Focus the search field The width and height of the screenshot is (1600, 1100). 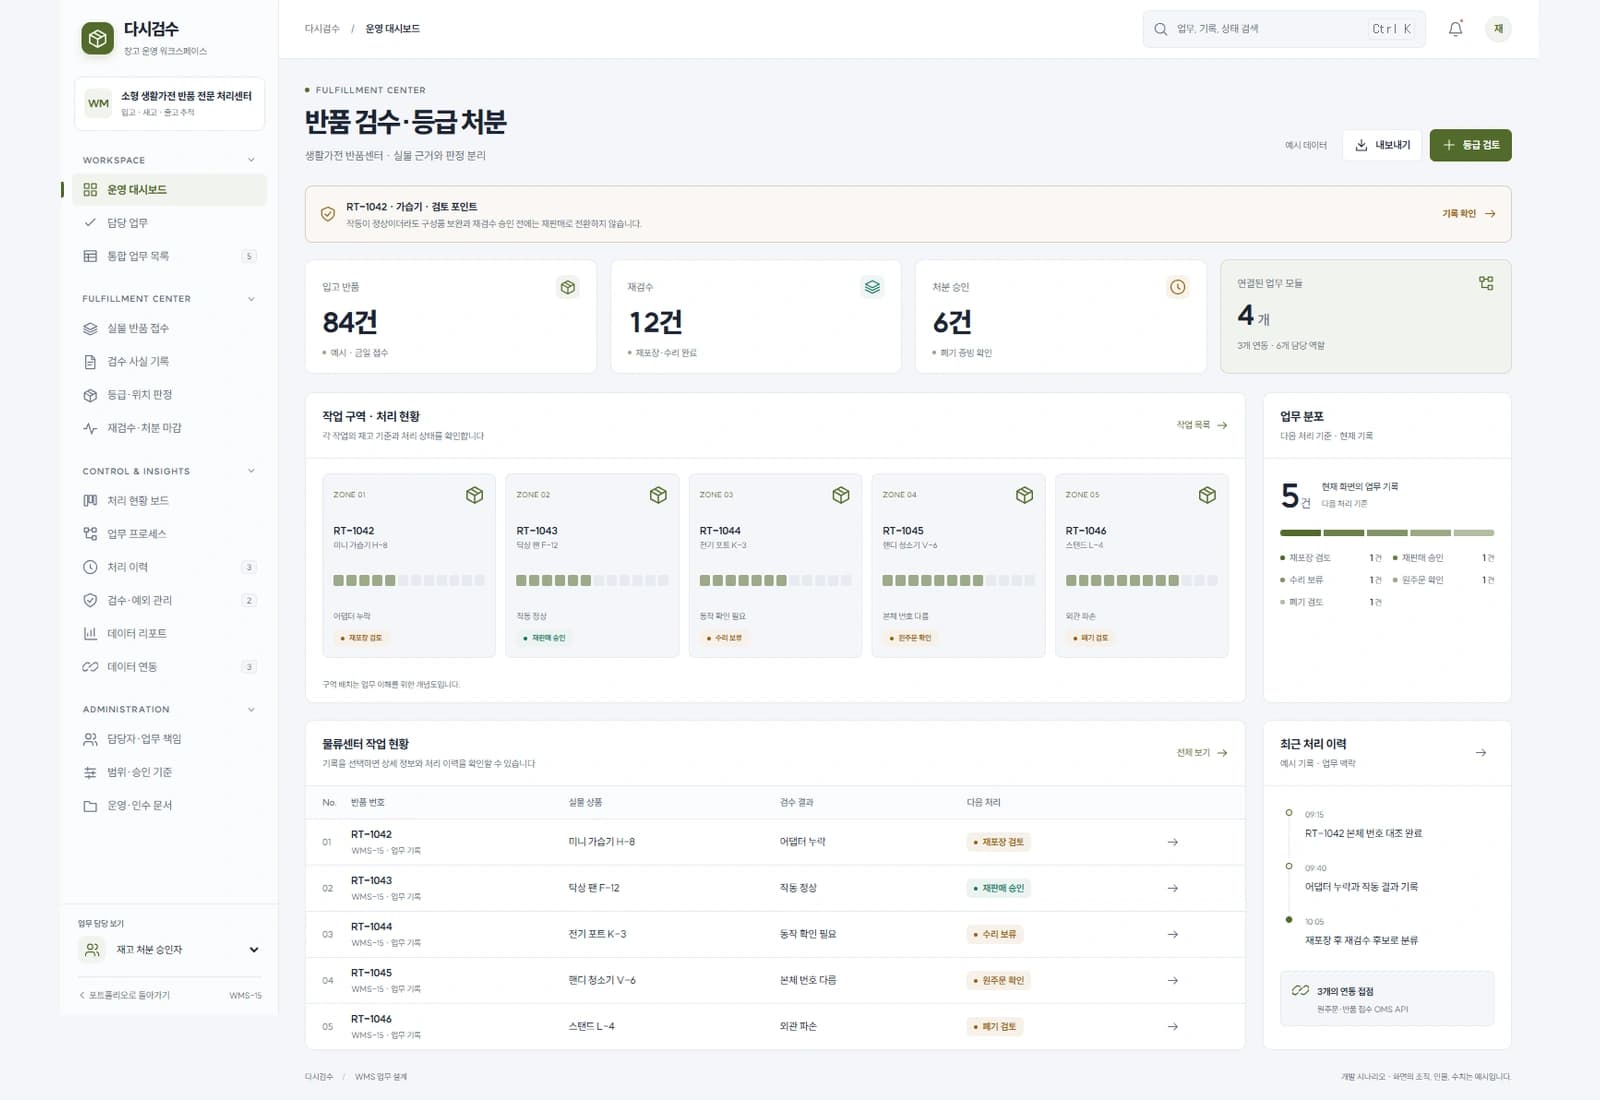click(1283, 29)
